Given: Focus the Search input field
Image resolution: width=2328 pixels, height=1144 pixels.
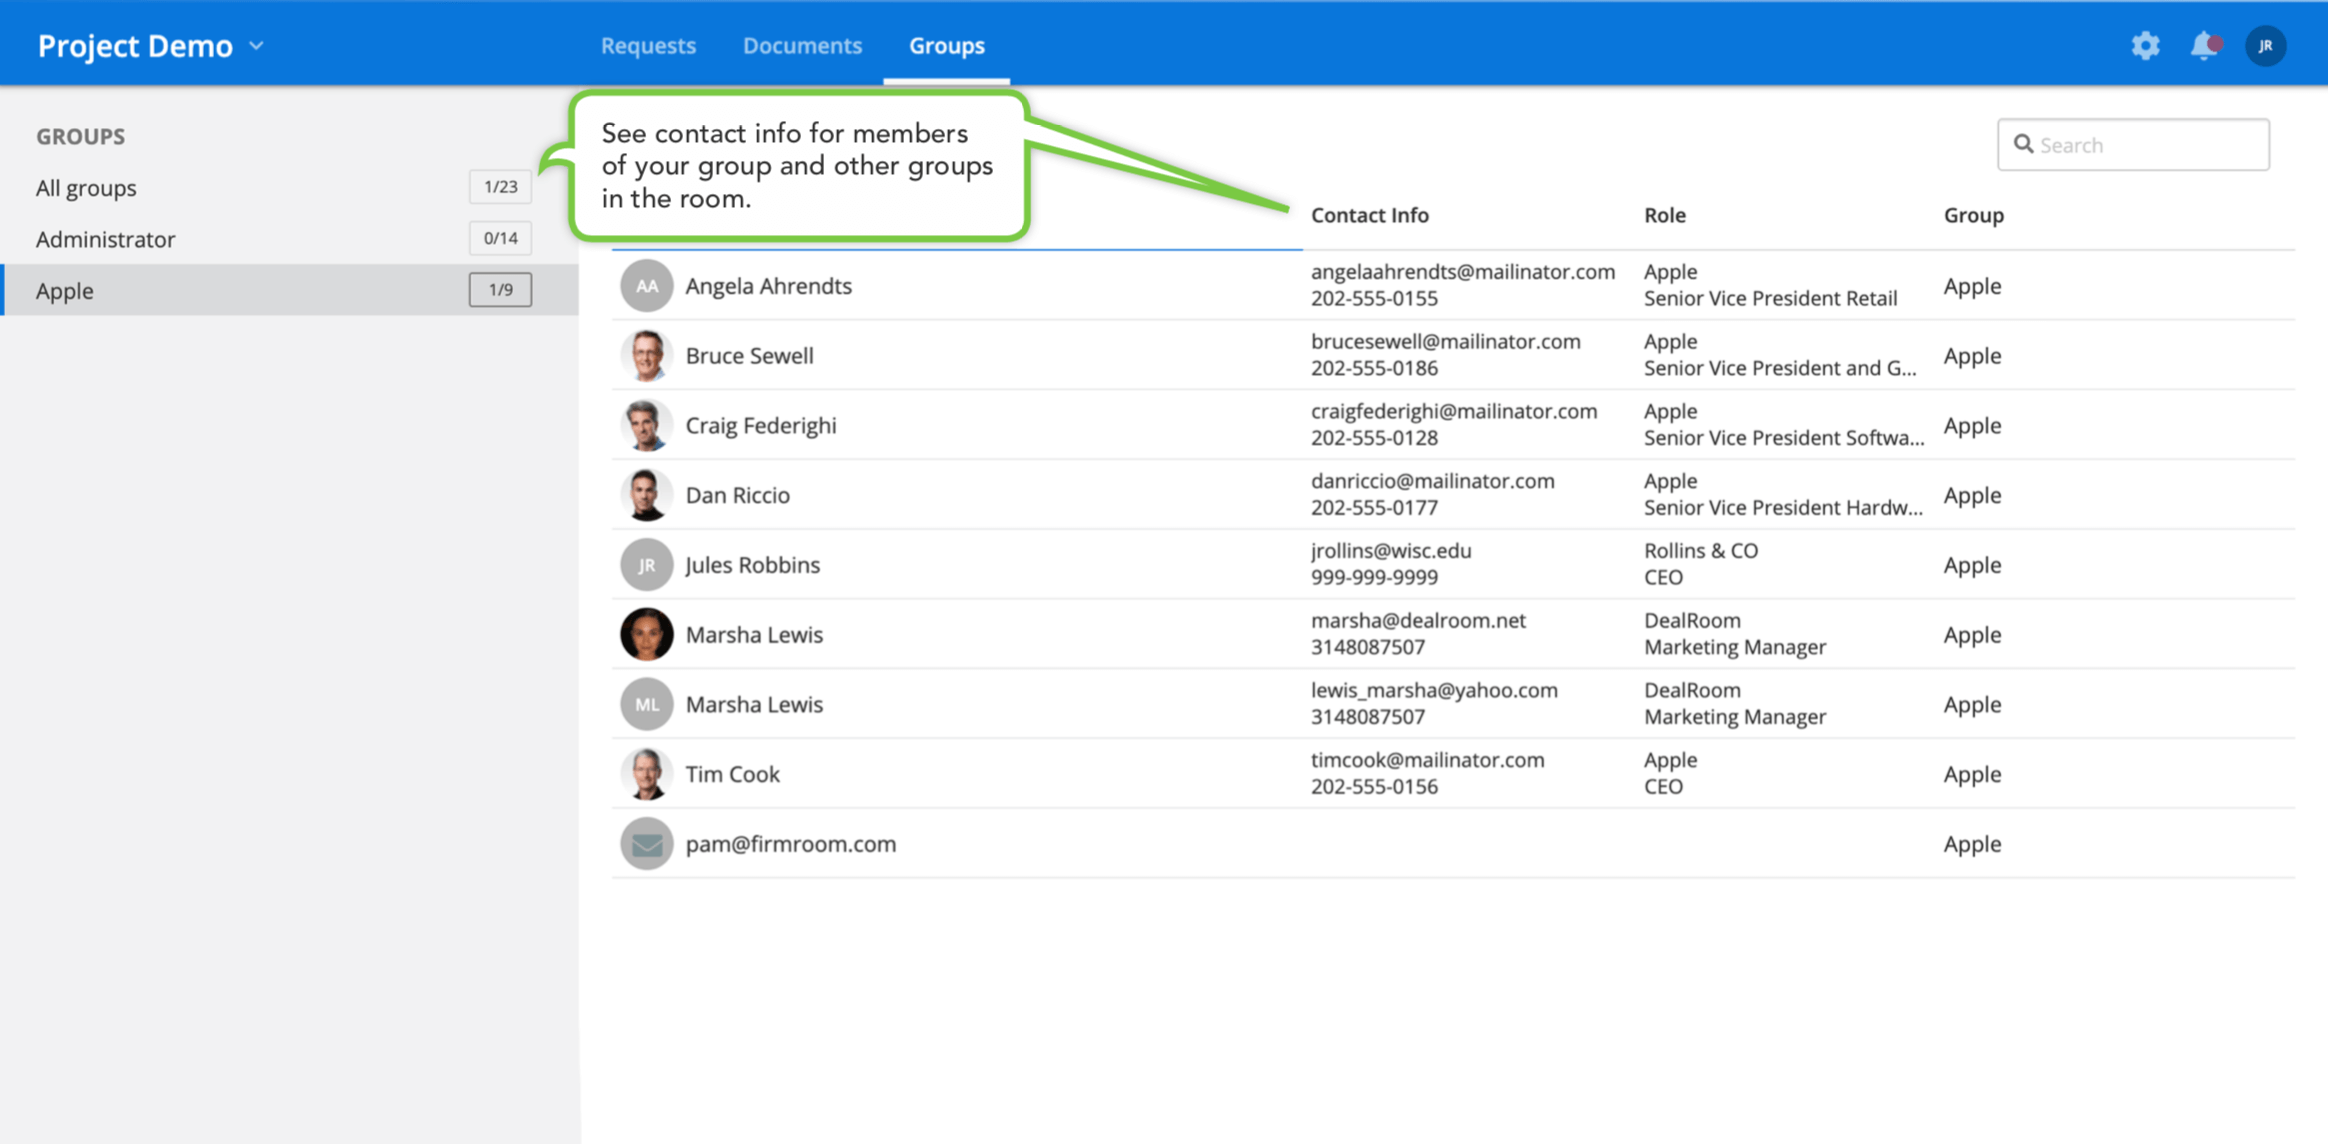Looking at the screenshot, I should 2133,144.
